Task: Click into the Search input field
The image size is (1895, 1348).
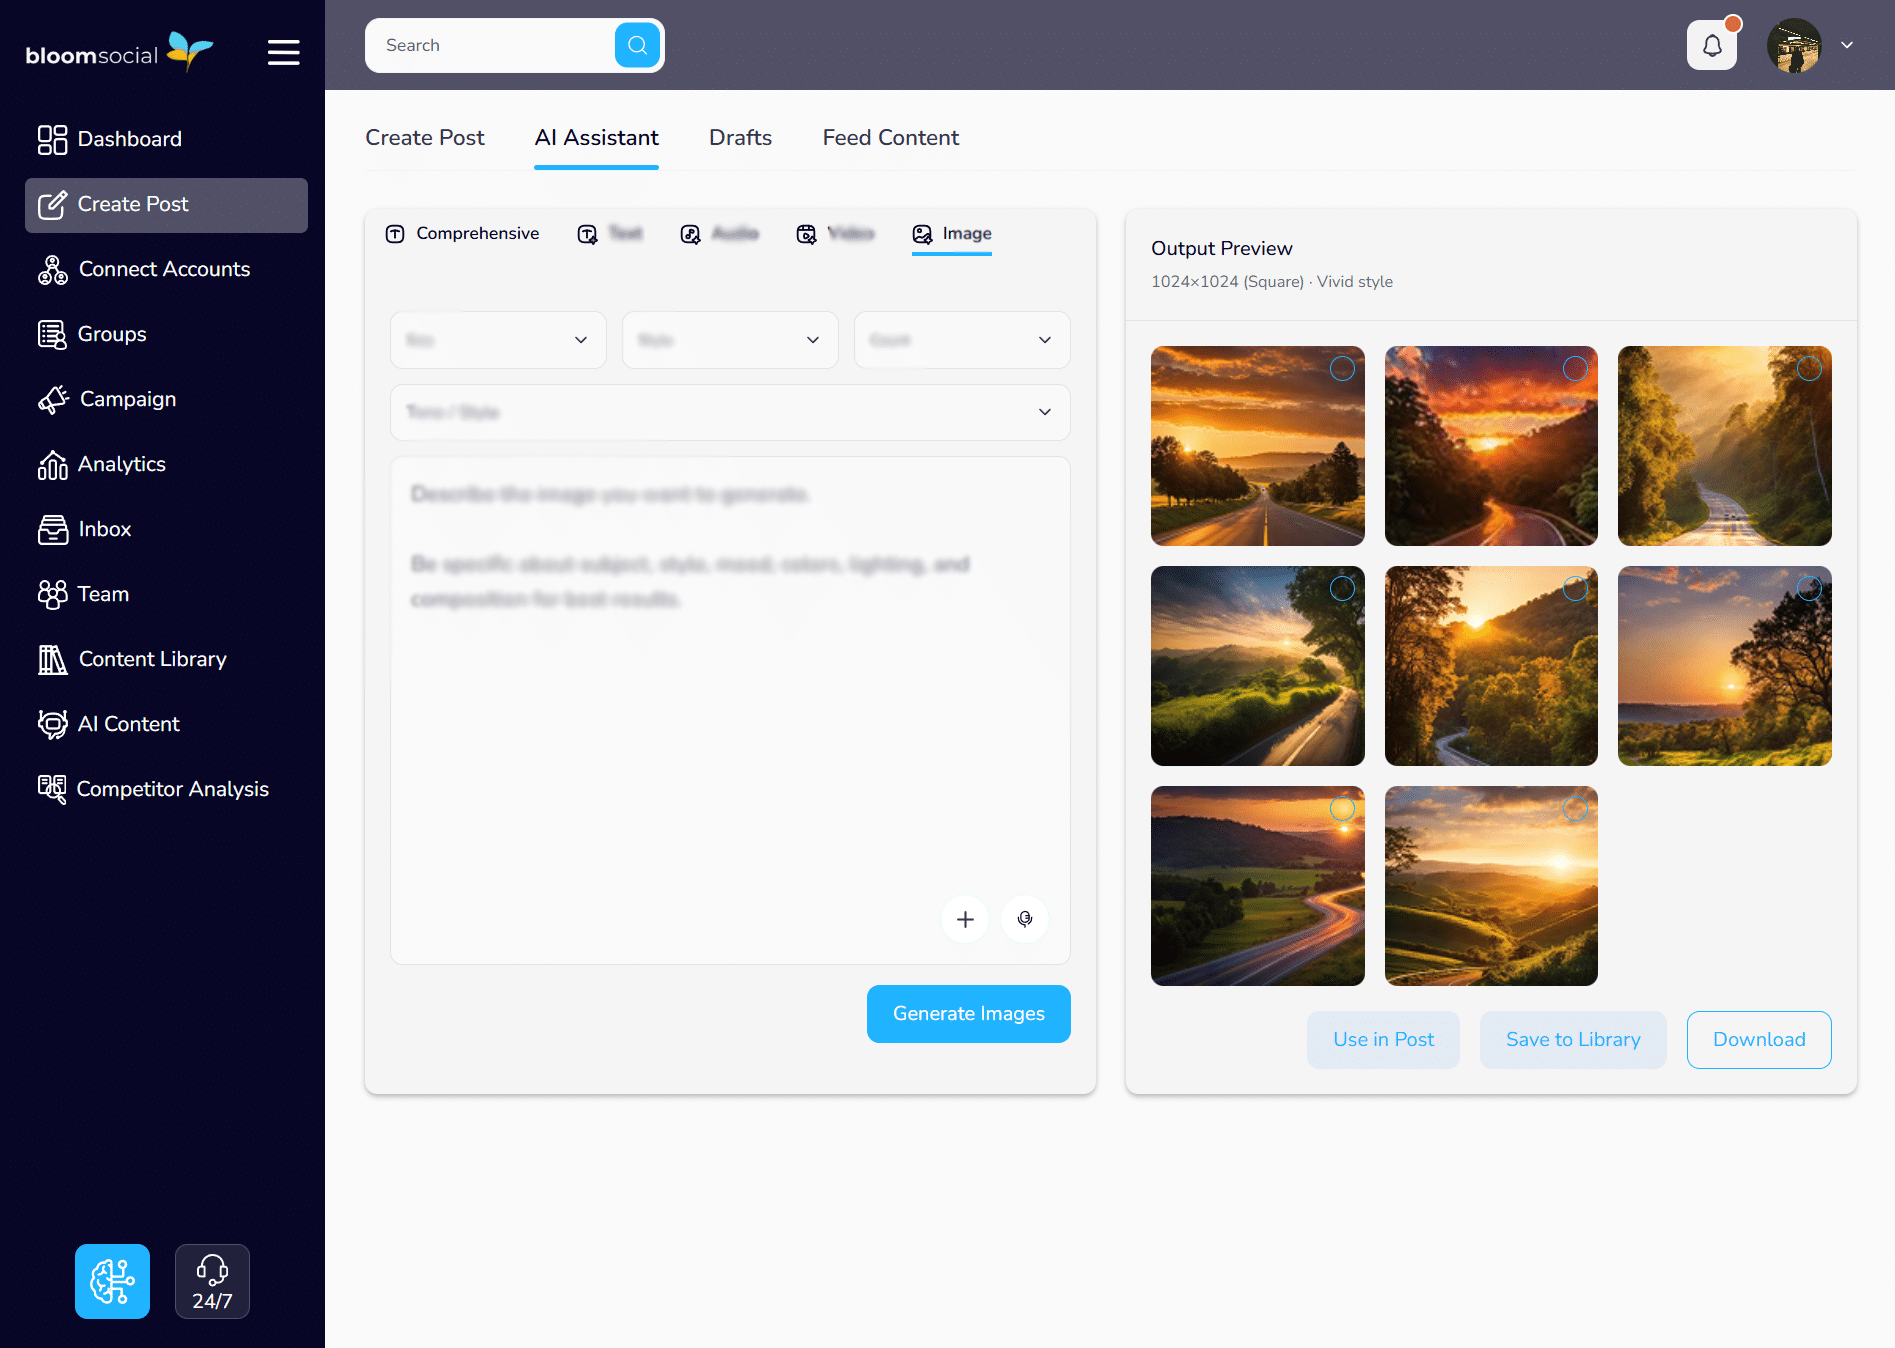Action: click(492, 45)
